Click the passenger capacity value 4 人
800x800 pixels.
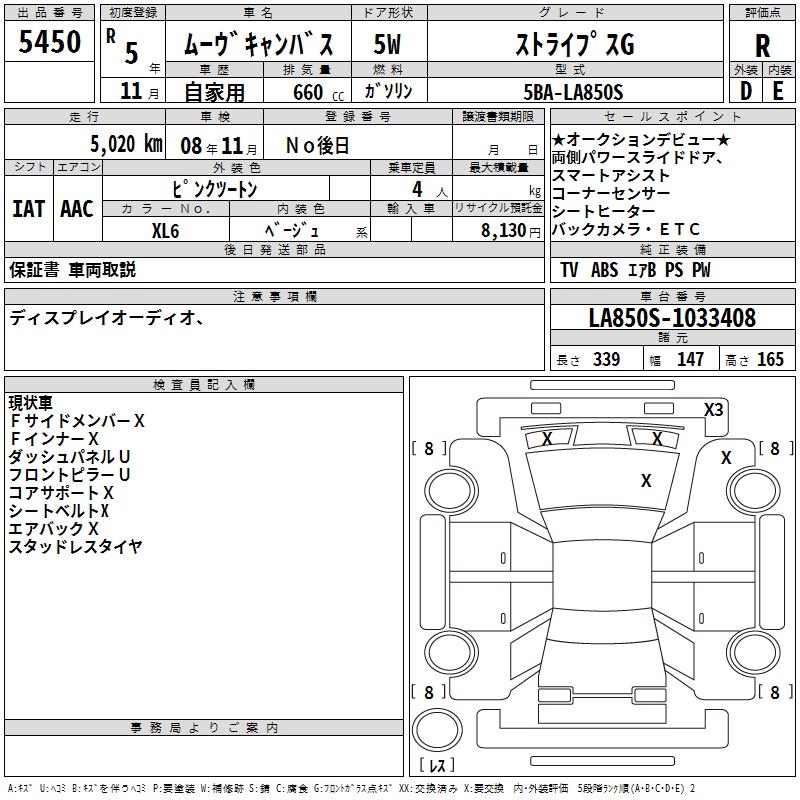pyautogui.click(x=429, y=190)
